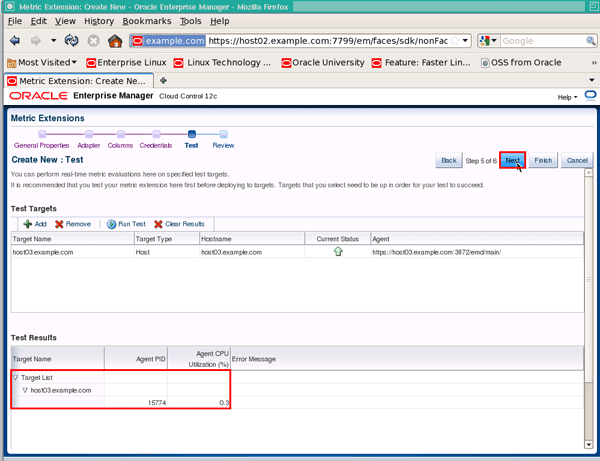600x461 pixels.
Task: Click the Next button
Action: (512, 160)
